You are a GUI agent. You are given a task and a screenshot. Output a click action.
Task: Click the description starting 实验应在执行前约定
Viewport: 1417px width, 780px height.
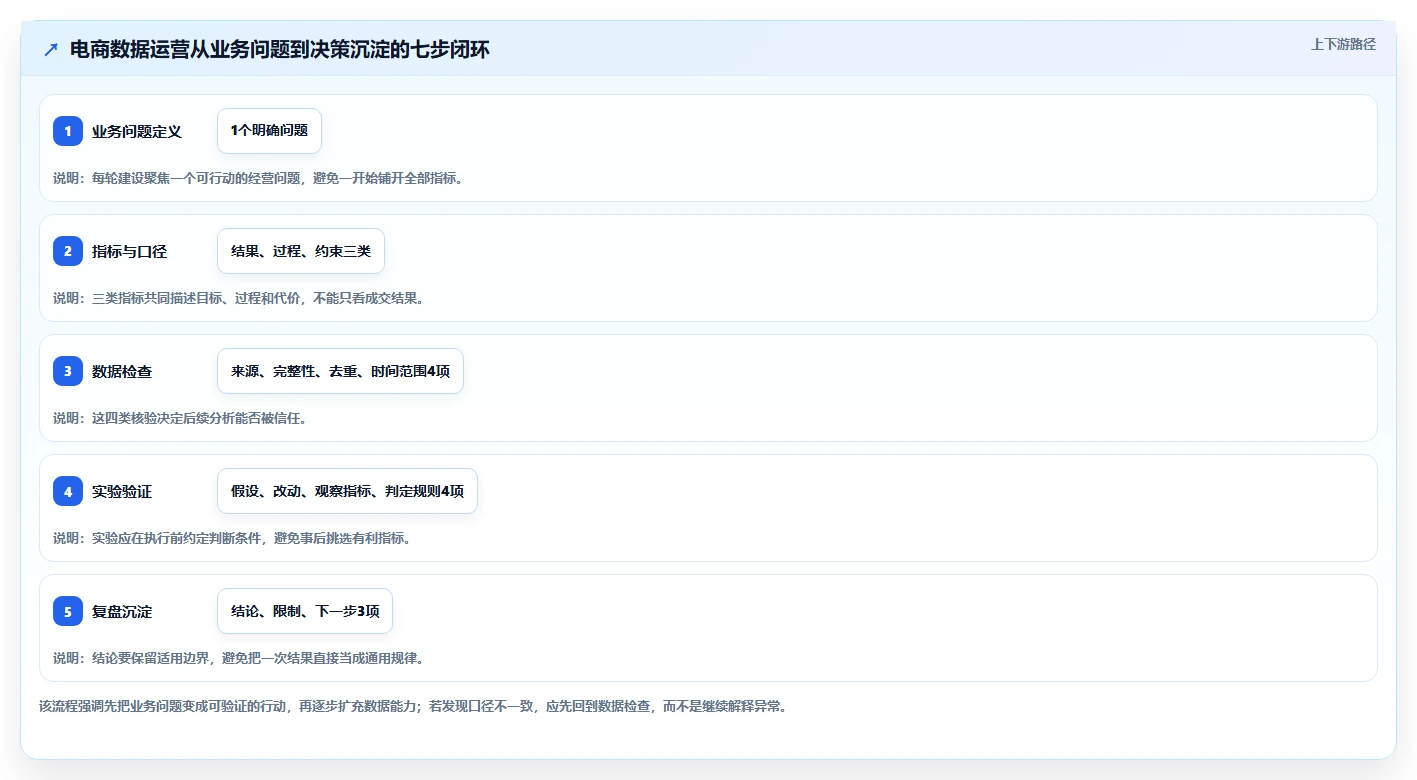coord(233,538)
